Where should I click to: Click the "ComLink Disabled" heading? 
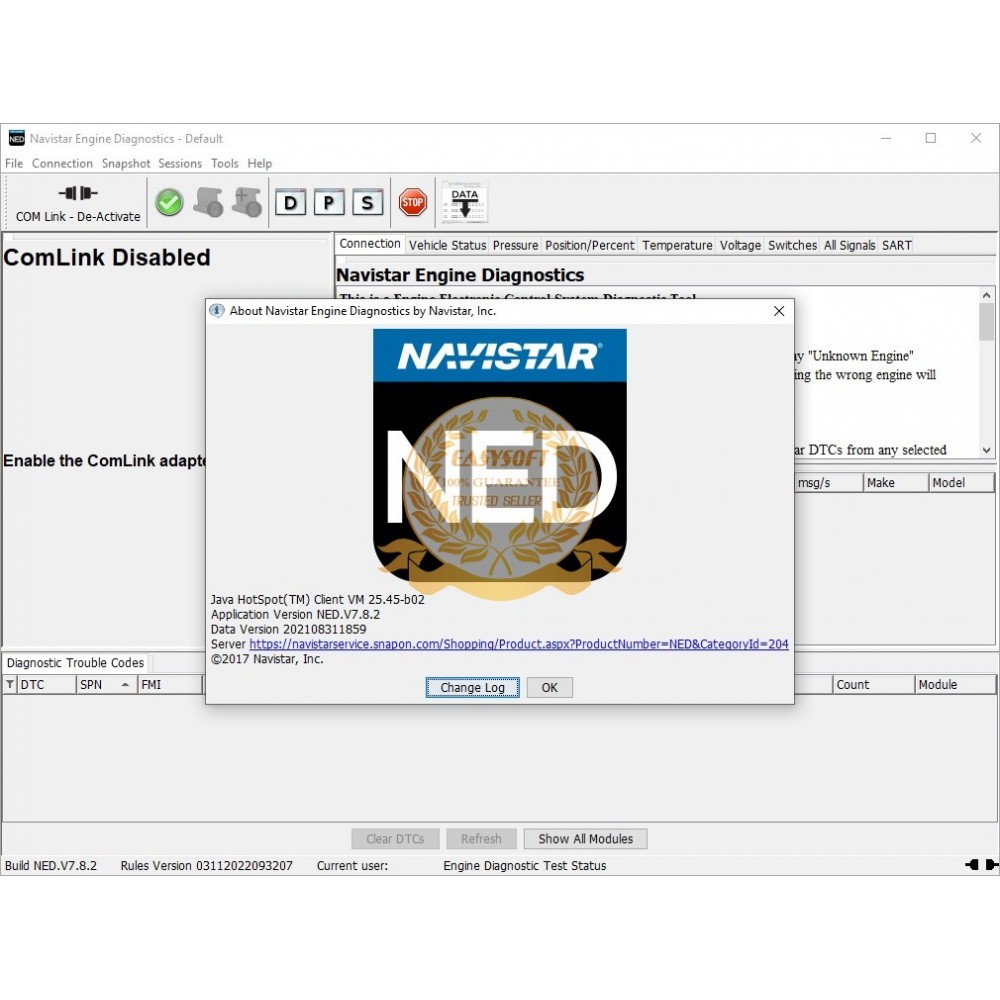pyautogui.click(x=107, y=257)
